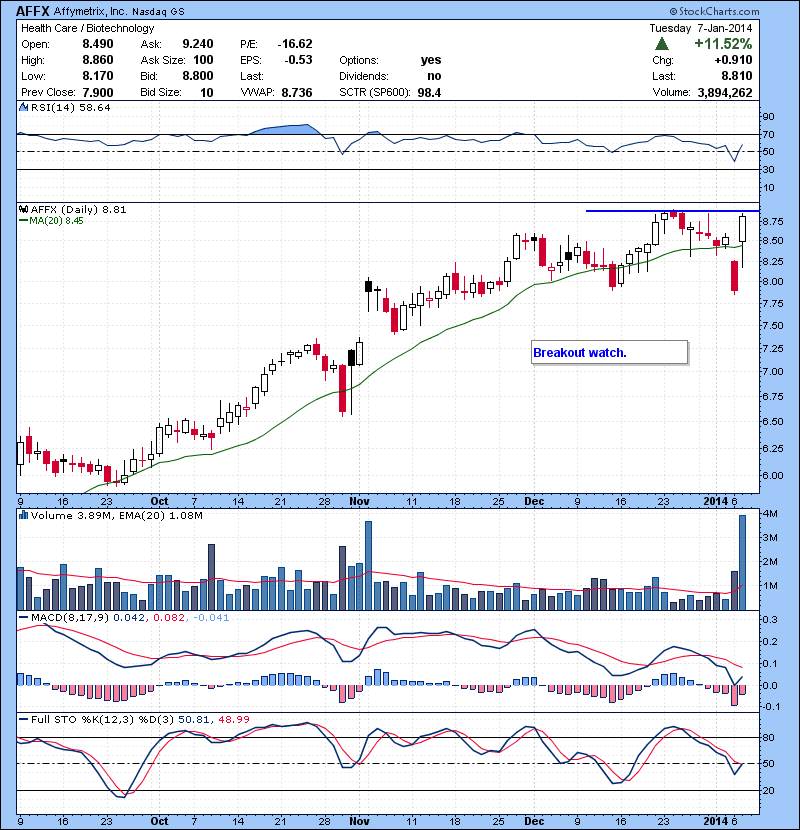Click the Last 8.810 value at right
800x830 pixels.
coord(736,76)
